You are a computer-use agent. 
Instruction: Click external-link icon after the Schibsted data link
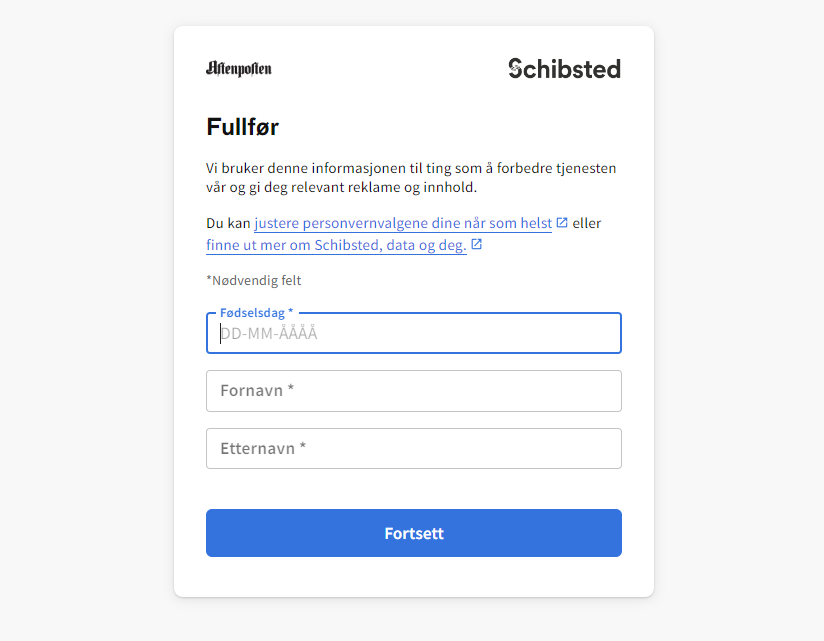477,244
